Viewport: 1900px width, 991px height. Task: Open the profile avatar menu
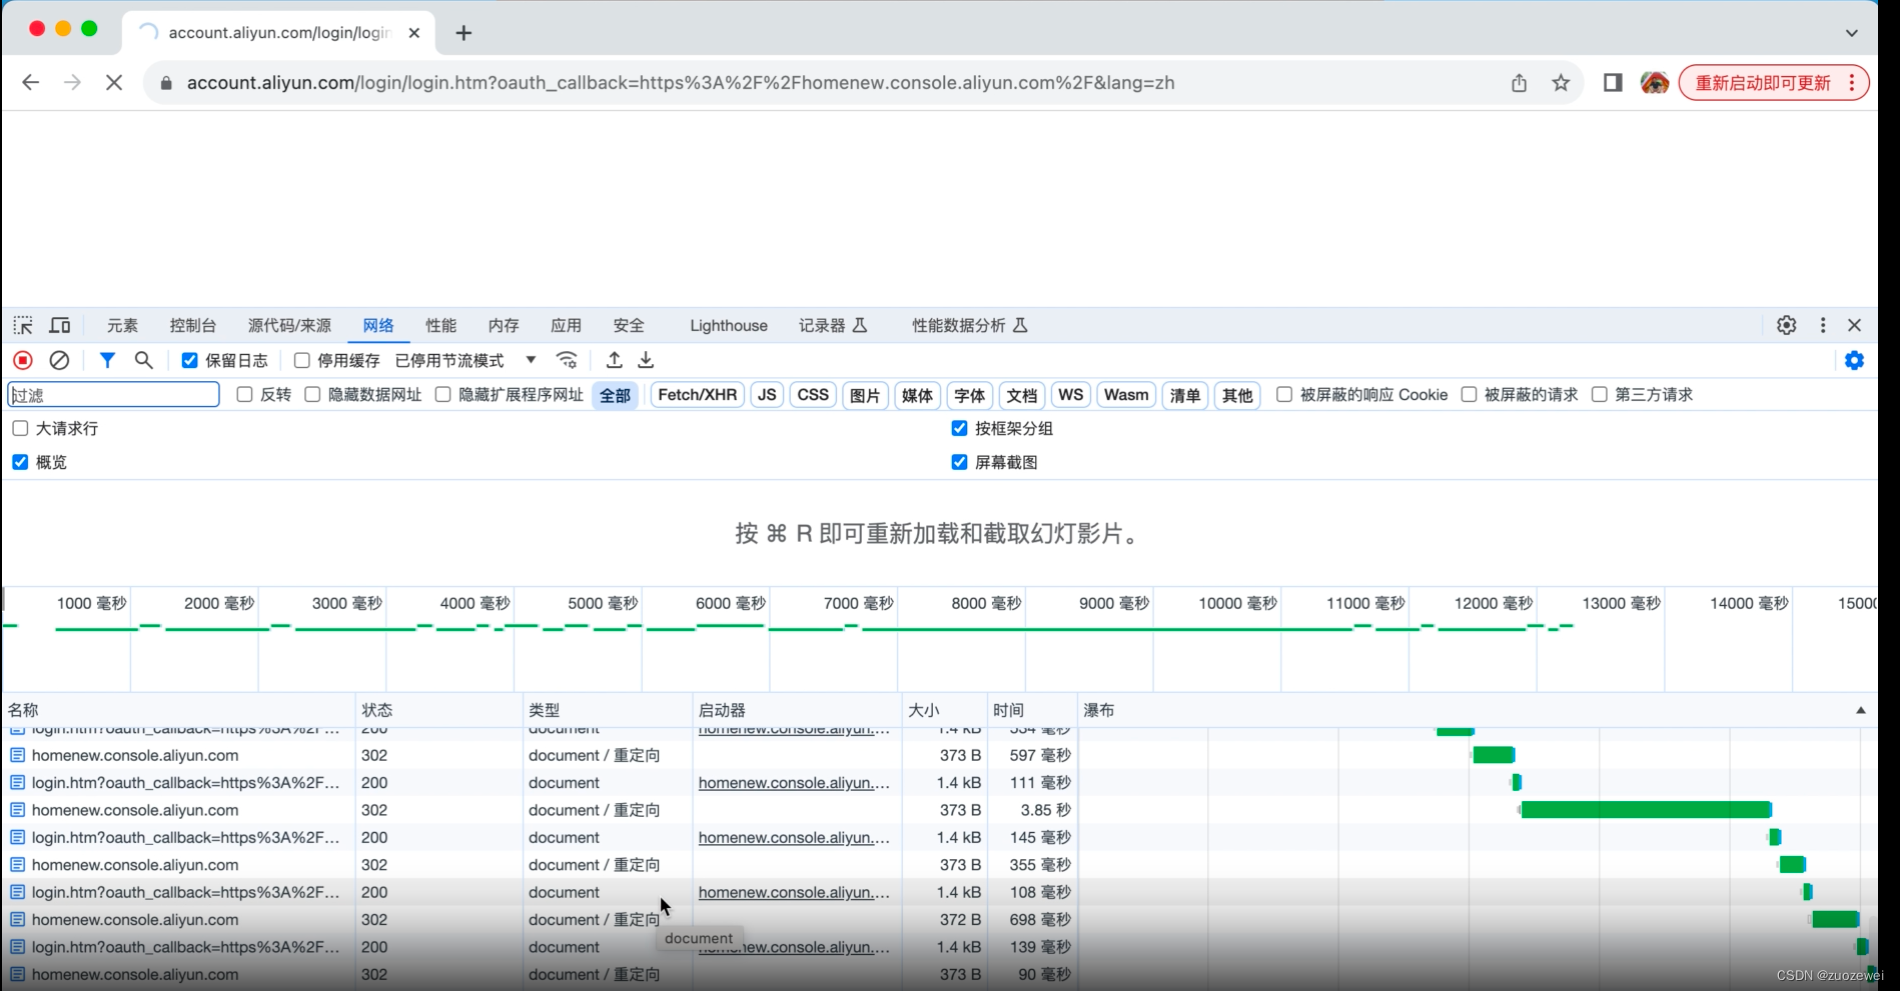1655,83
